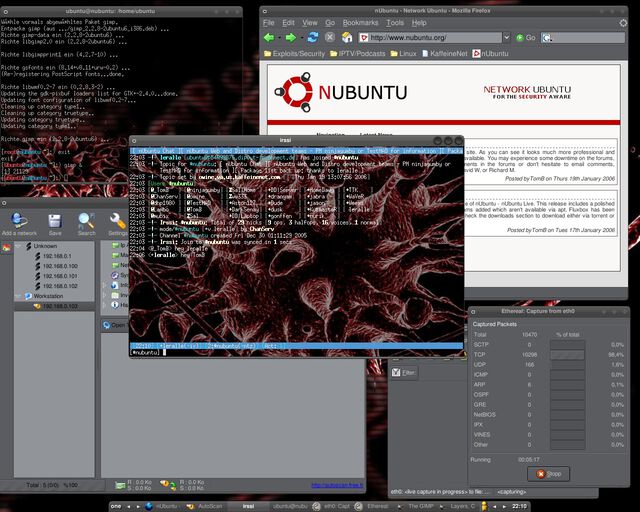This screenshot has width=640, height=512.
Task: Open the Firefox Edit menu
Action: [288, 23]
